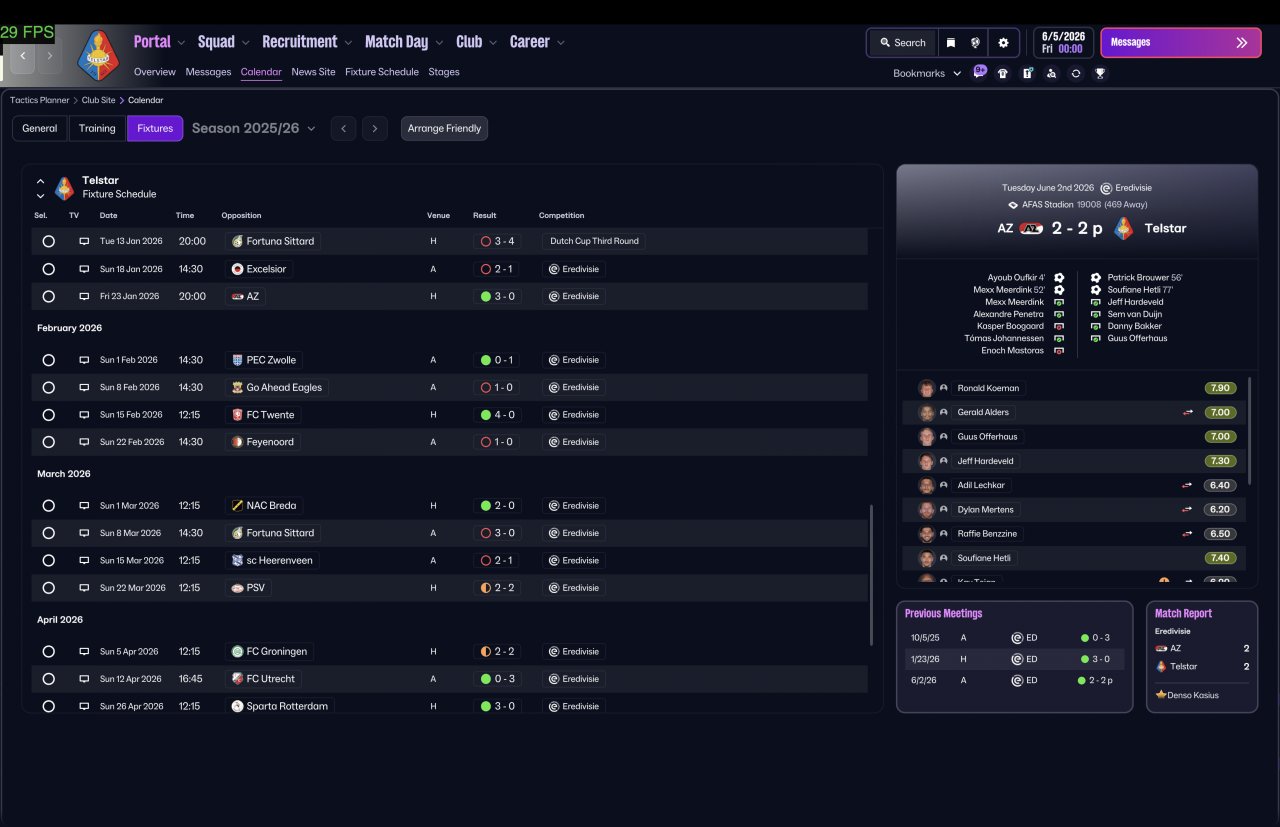Switch to the General calendar tab
The width and height of the screenshot is (1280, 827).
pos(40,128)
